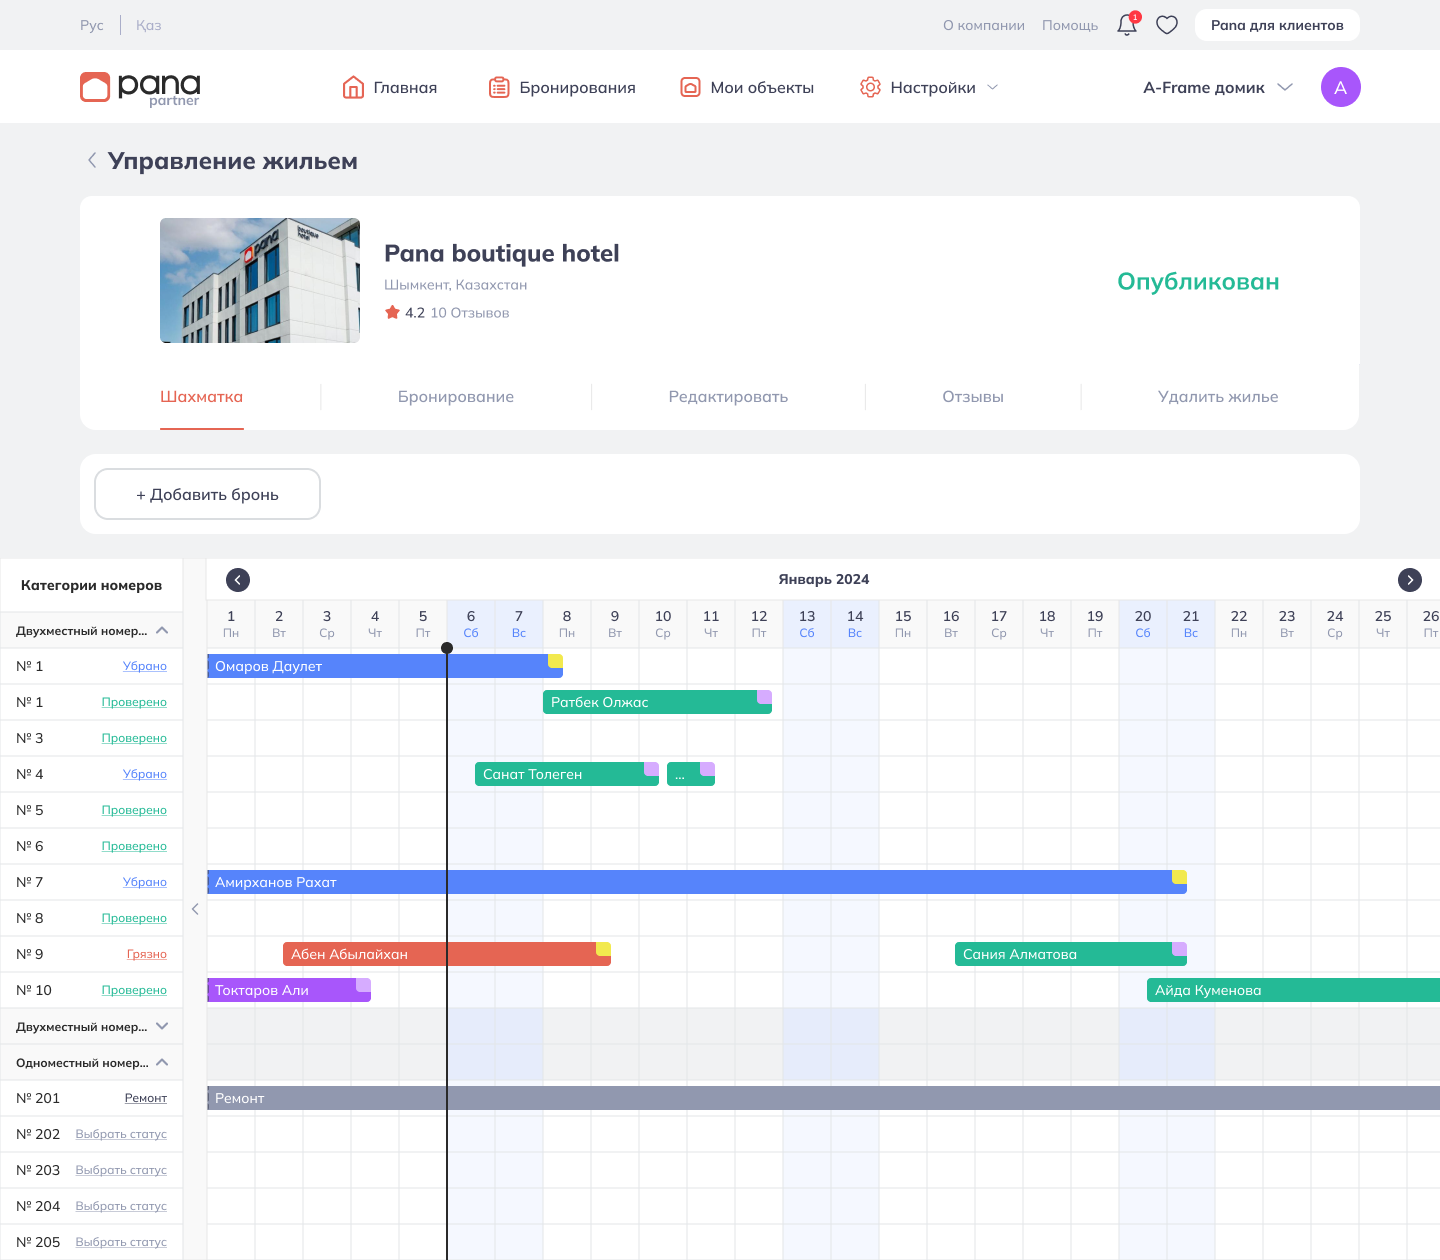Screen dimensions: 1440x1260
Task: Switch language to Каз
Action: (148, 25)
